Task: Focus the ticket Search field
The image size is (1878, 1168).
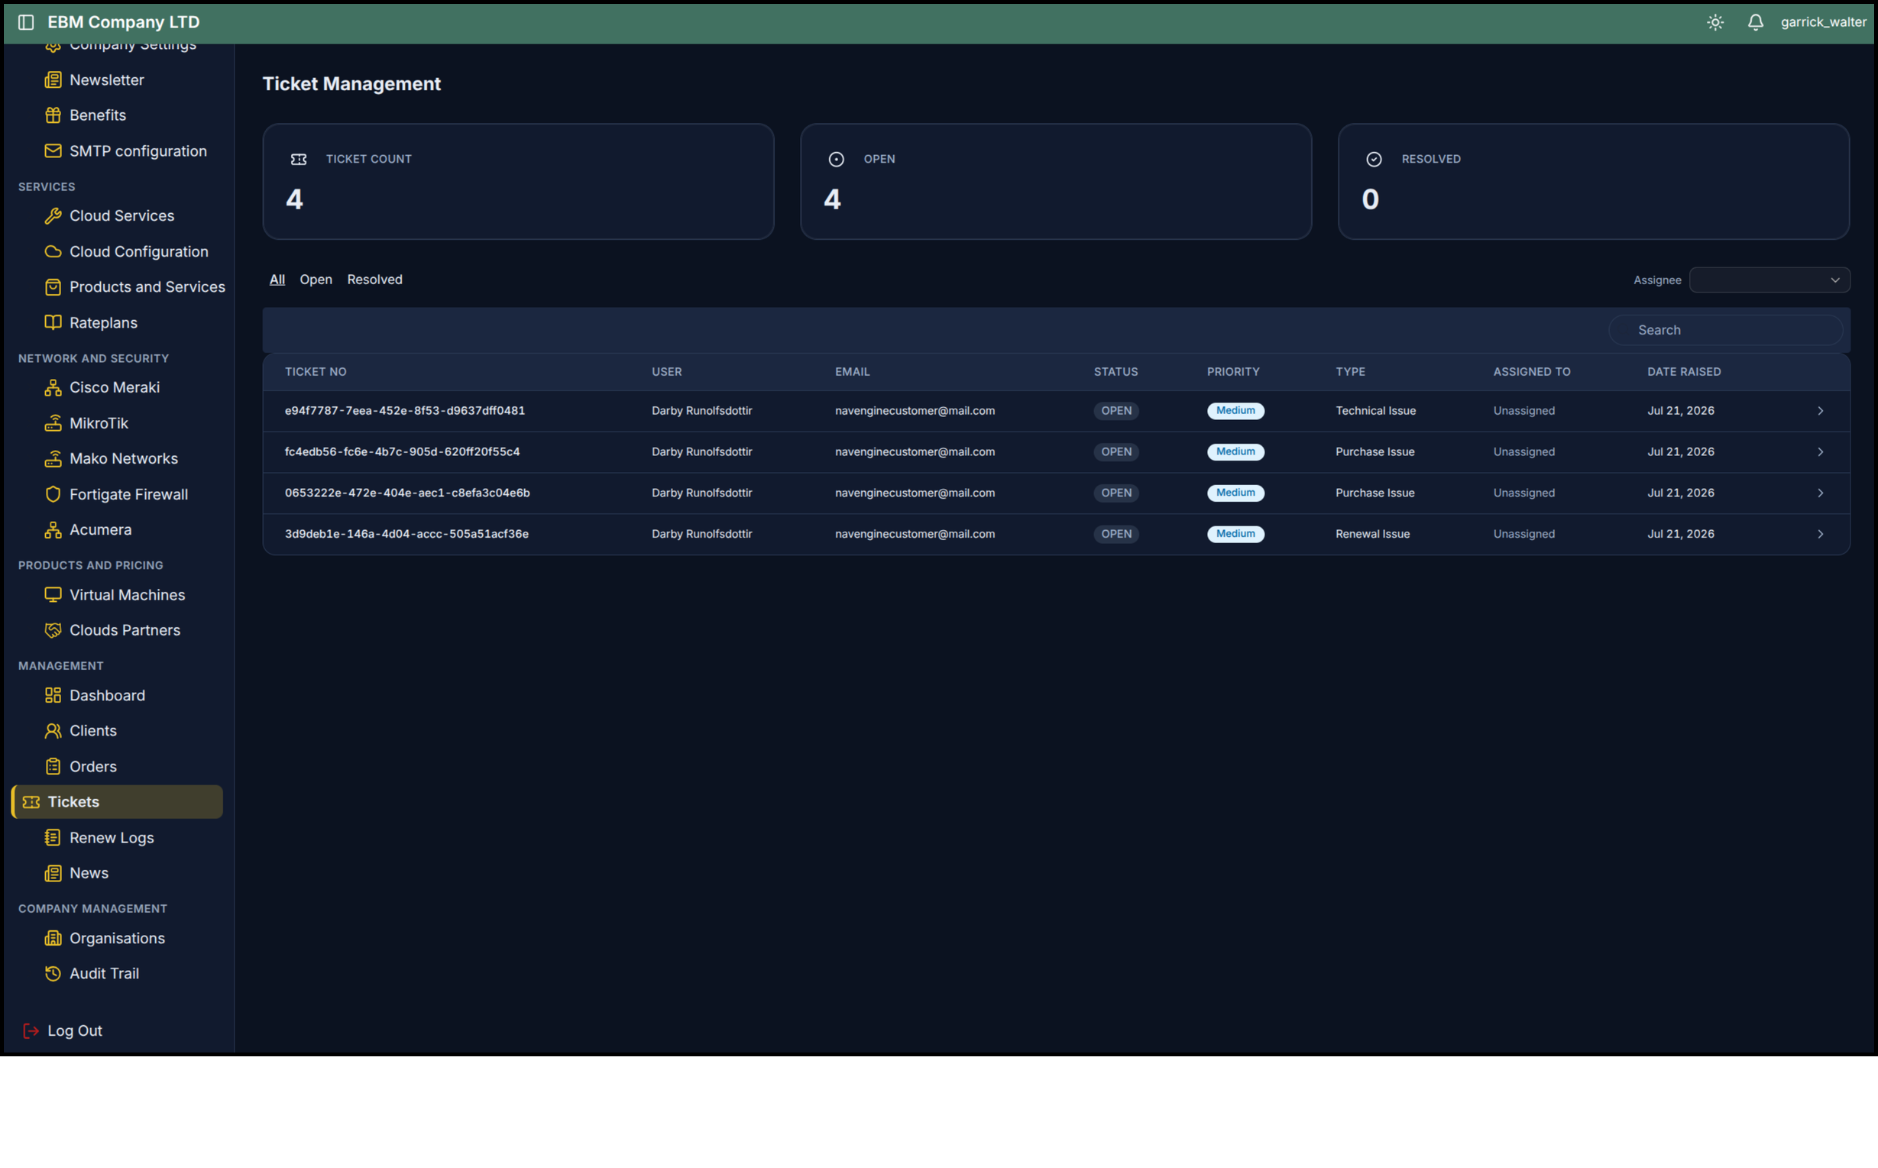Action: [1725, 330]
